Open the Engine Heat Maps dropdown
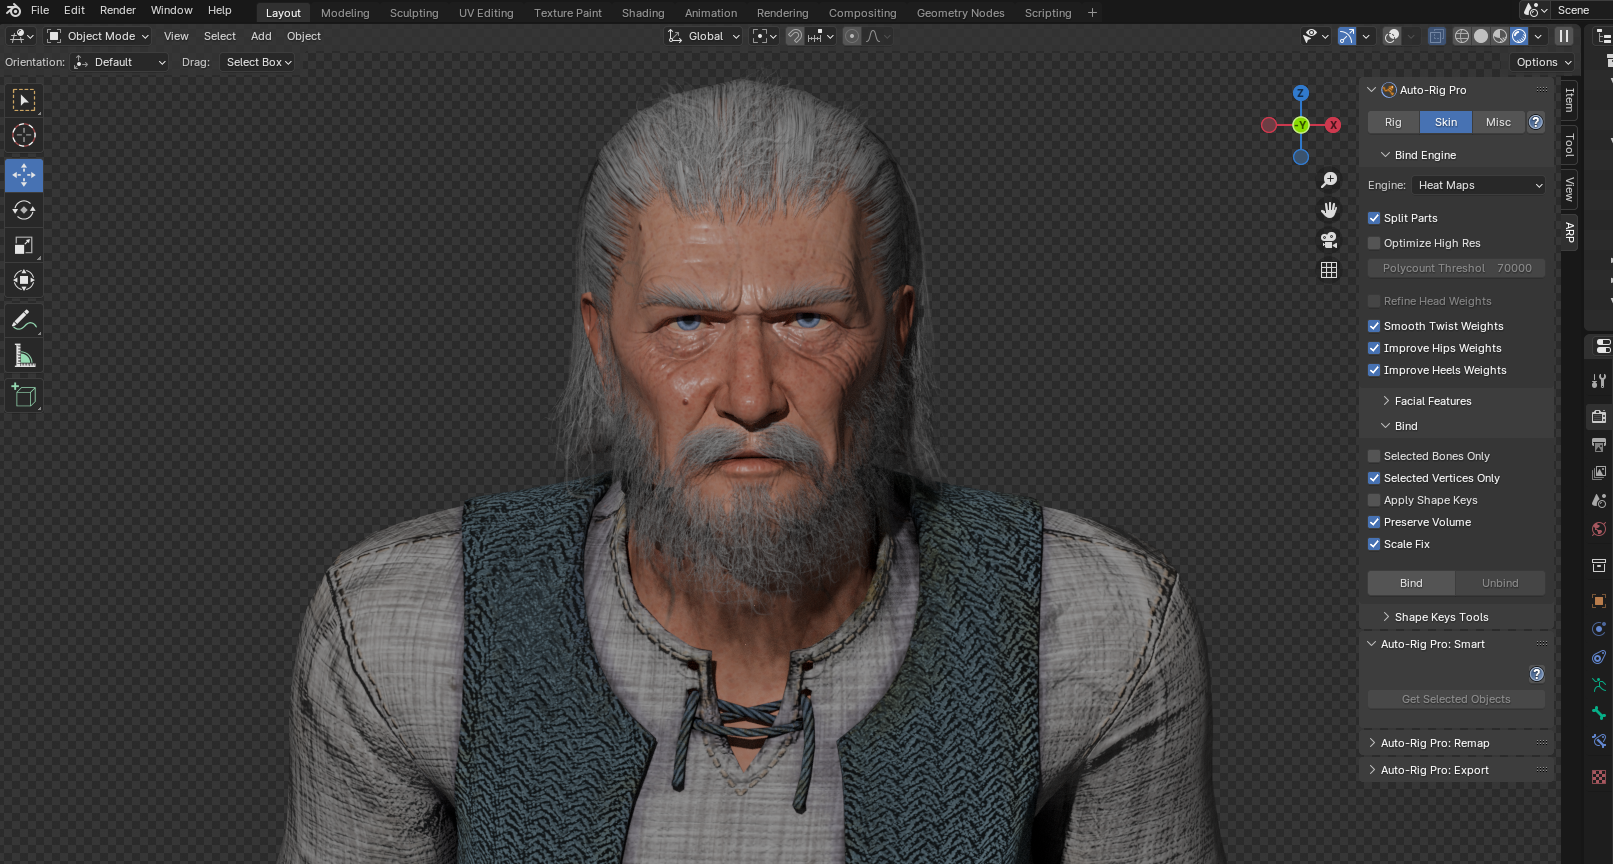 [1479, 185]
